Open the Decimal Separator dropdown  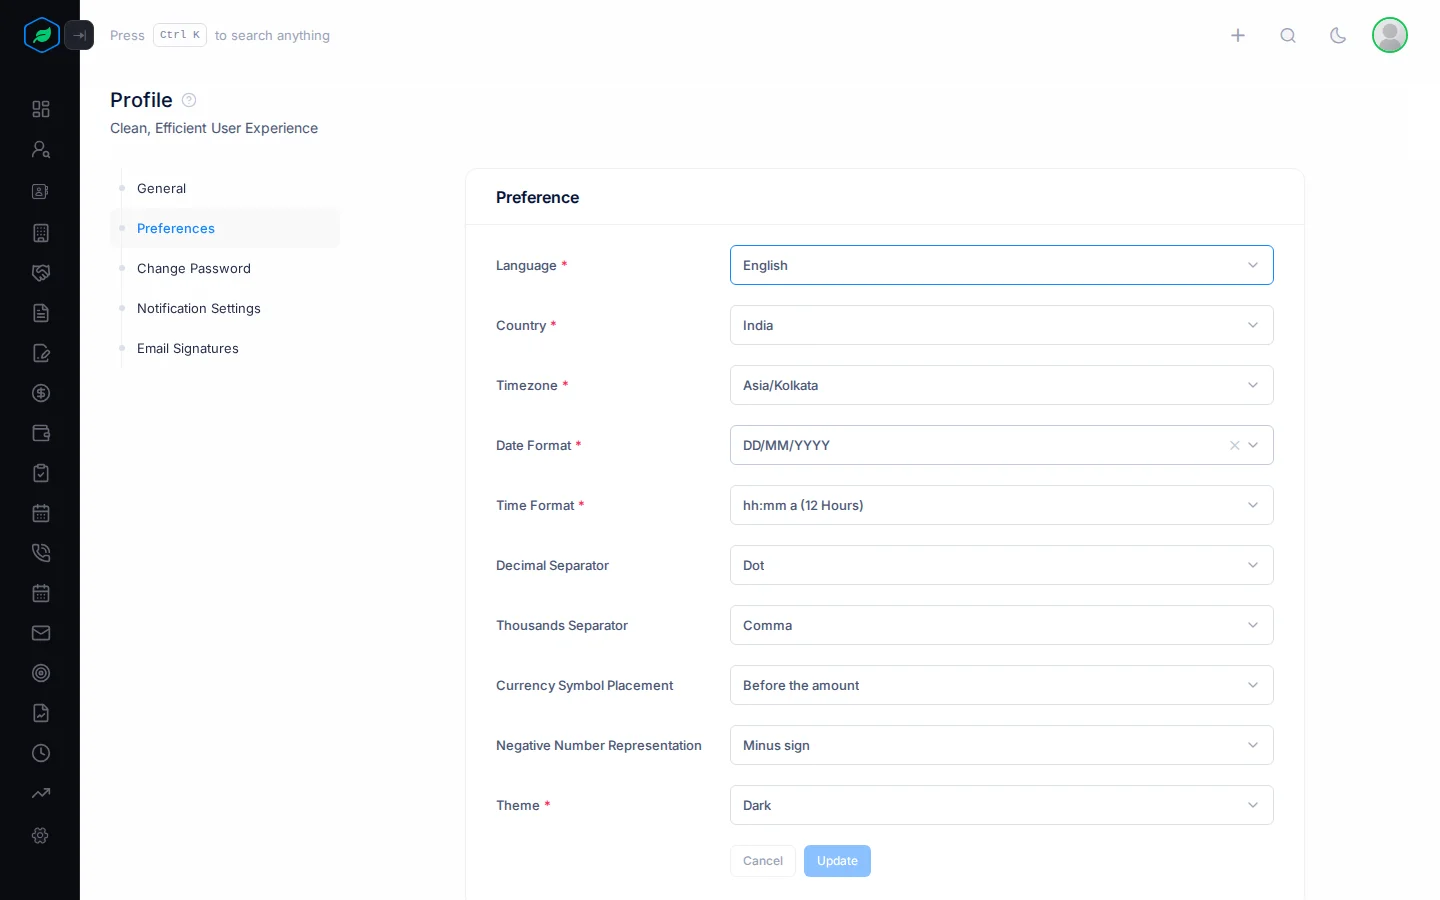(1002, 565)
